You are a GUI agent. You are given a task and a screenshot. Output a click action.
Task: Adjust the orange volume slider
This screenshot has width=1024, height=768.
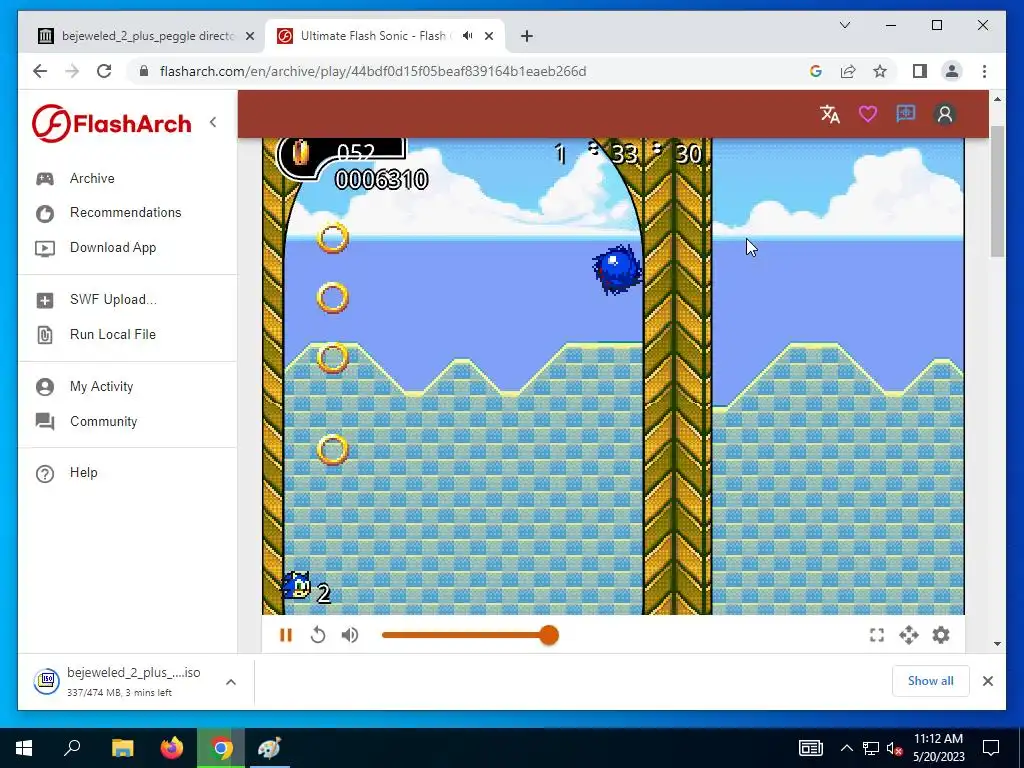pos(470,635)
